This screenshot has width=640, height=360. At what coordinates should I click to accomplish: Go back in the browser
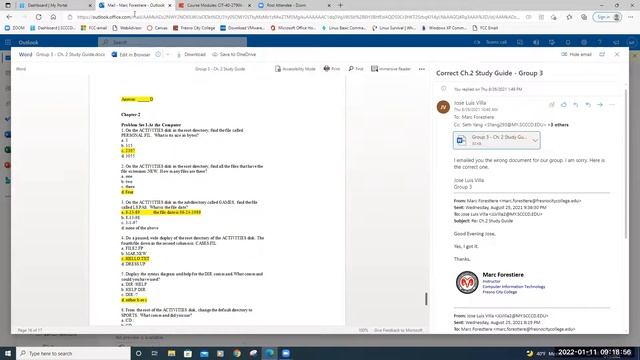pos(9,17)
